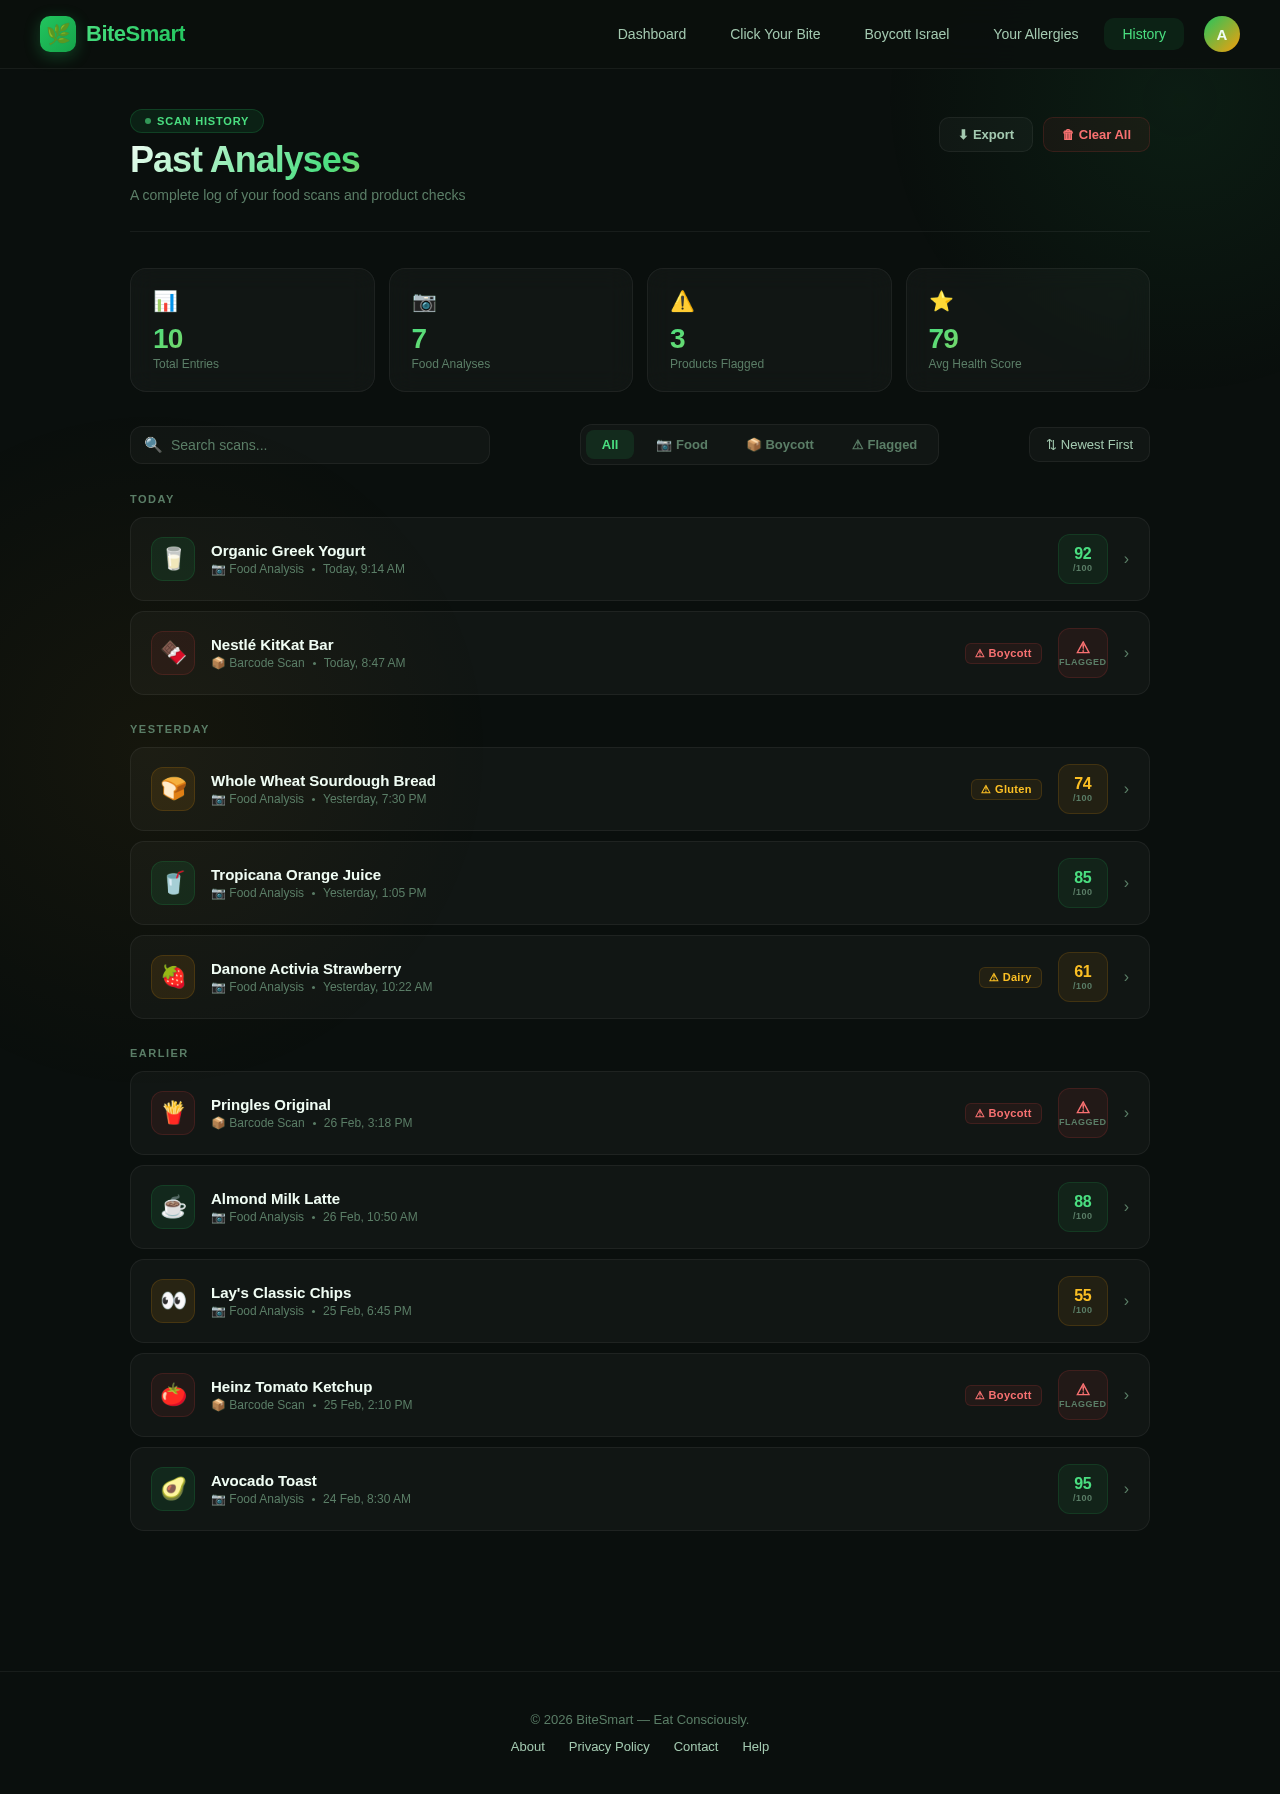Viewport: 1280px width, 1794px height.
Task: Click the Pringles Original fries icon
Action: click(x=173, y=1113)
